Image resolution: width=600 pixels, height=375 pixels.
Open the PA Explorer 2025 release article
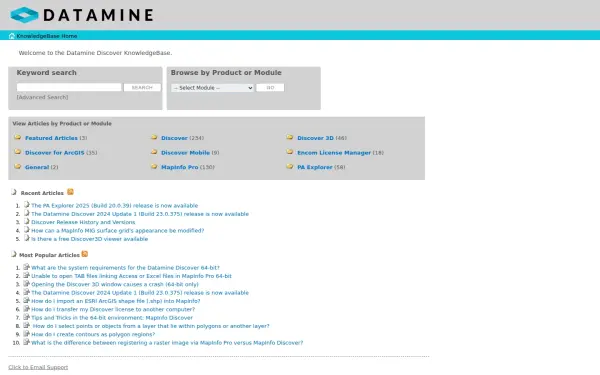point(115,205)
